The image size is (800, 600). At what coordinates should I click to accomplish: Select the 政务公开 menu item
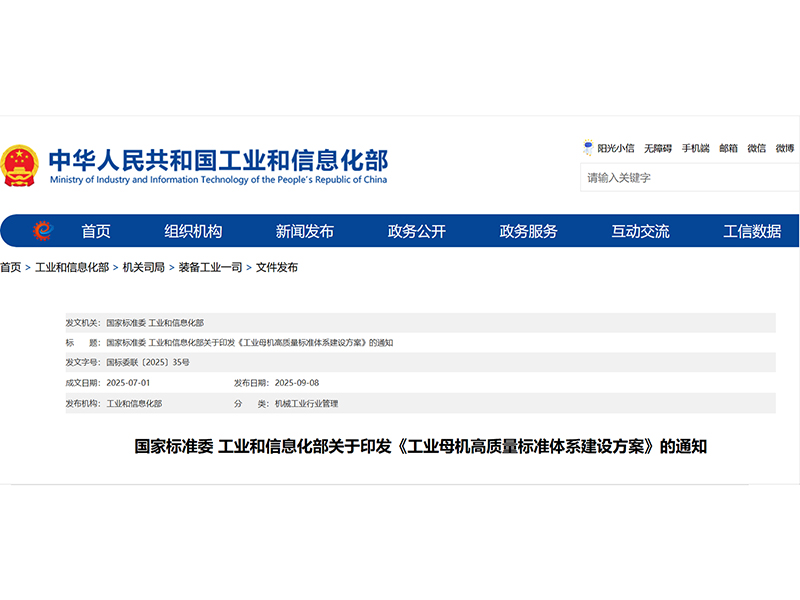point(416,231)
